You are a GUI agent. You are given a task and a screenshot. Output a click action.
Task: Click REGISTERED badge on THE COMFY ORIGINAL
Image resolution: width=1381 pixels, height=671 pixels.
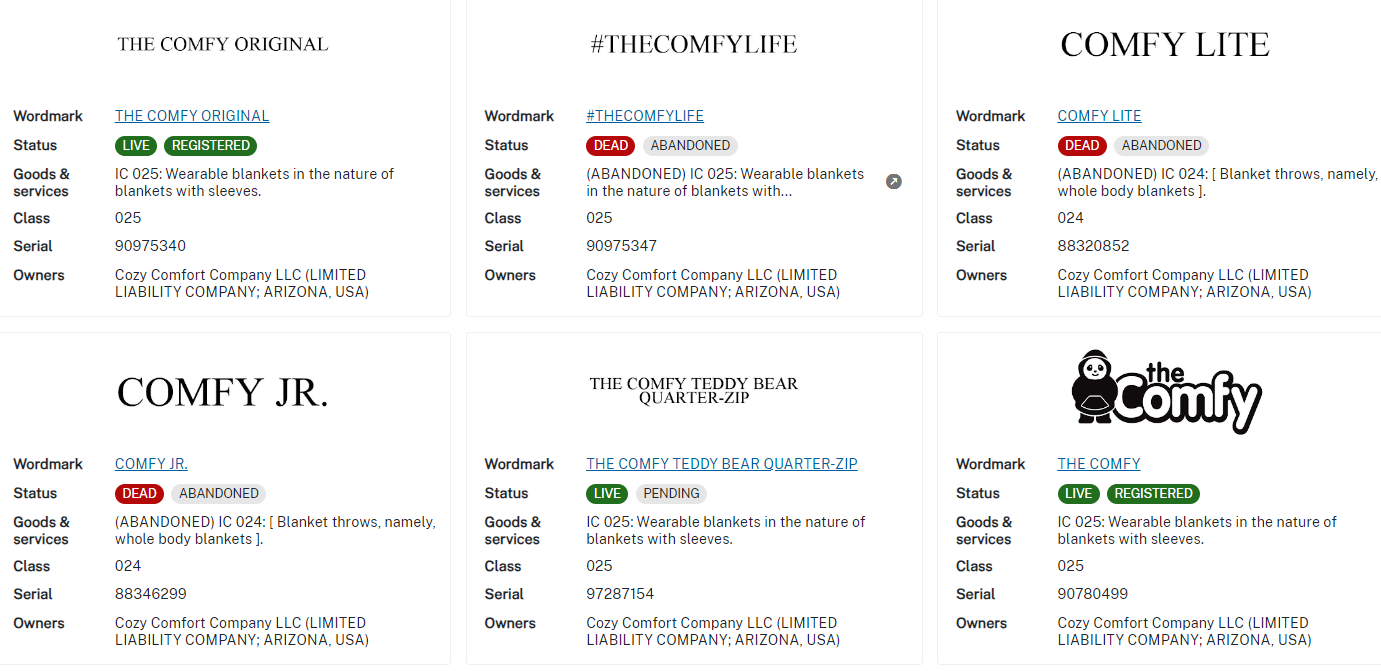click(210, 146)
